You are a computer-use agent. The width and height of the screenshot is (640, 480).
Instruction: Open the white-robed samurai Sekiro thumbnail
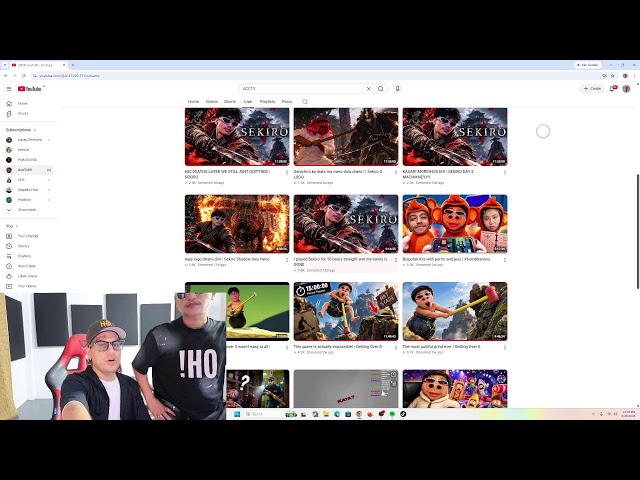(346, 137)
